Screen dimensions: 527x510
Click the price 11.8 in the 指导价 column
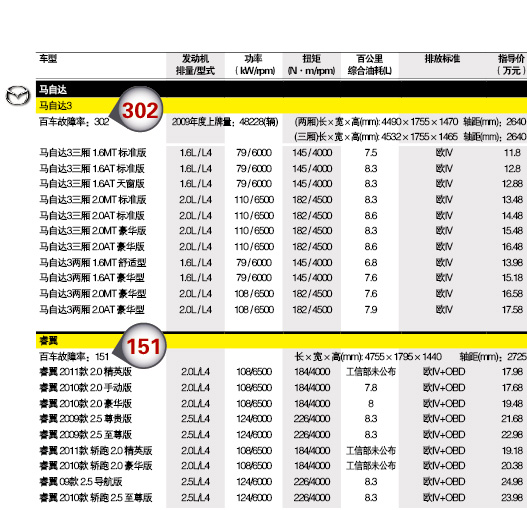pyautogui.click(x=512, y=153)
